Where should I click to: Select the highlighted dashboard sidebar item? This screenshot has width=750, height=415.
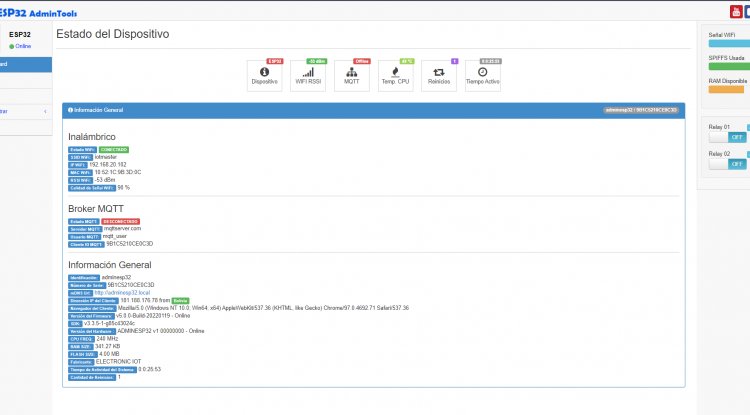coord(25,64)
